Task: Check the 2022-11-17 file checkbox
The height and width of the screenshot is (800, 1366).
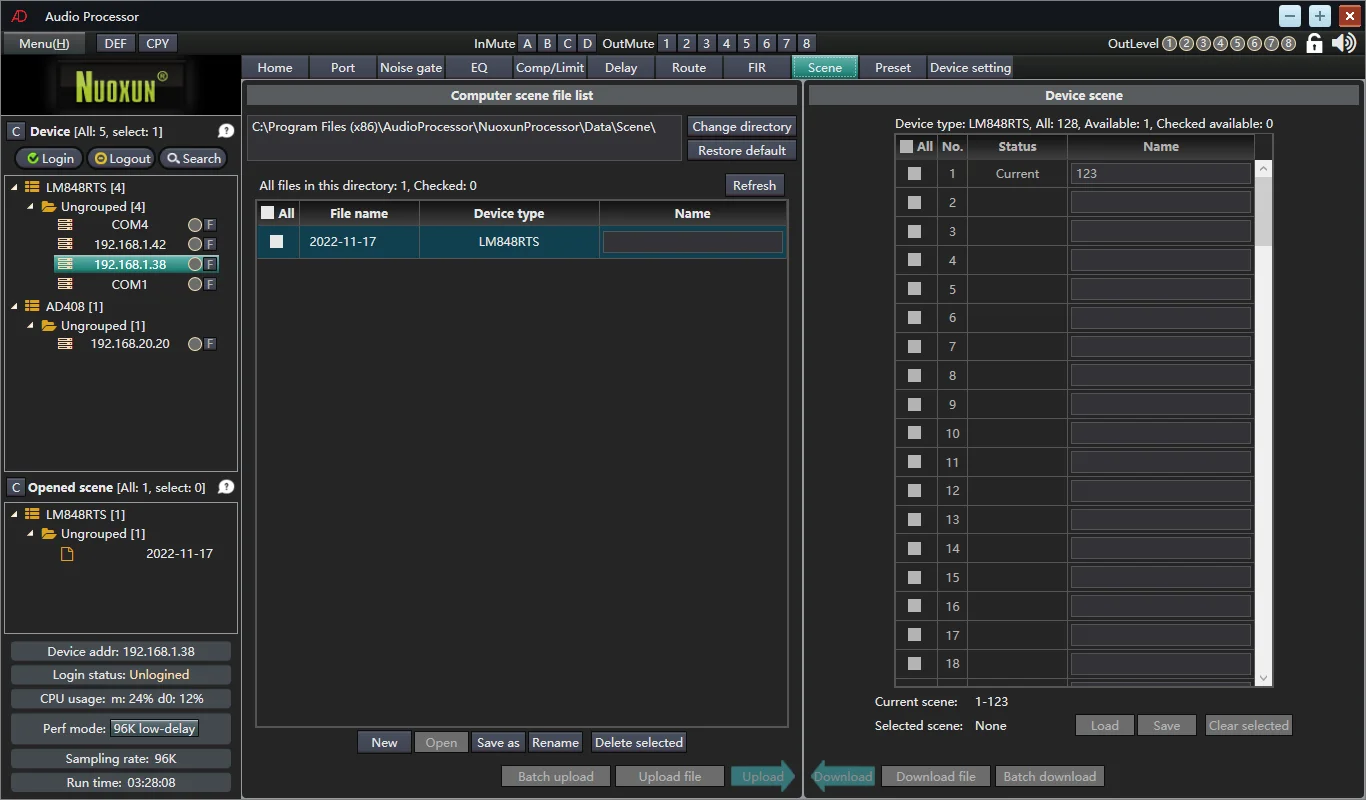Action: click(x=277, y=241)
